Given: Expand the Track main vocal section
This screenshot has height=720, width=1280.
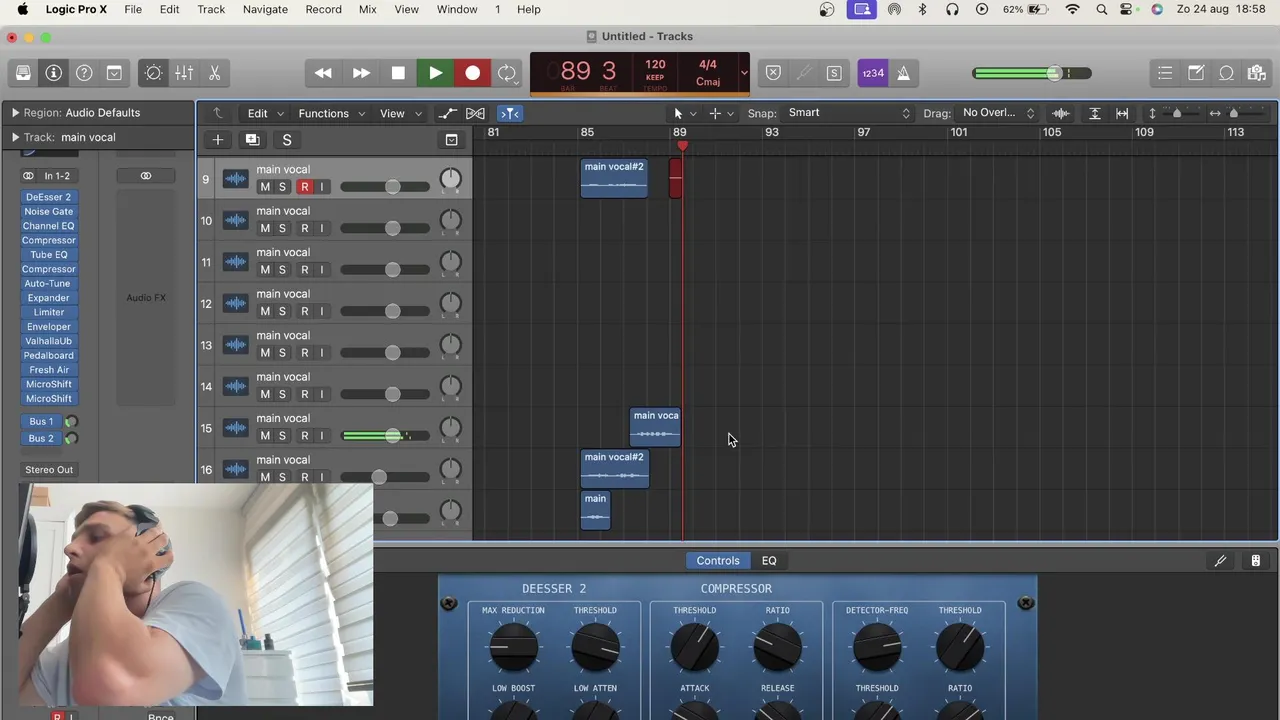Looking at the screenshot, I should [x=15, y=137].
